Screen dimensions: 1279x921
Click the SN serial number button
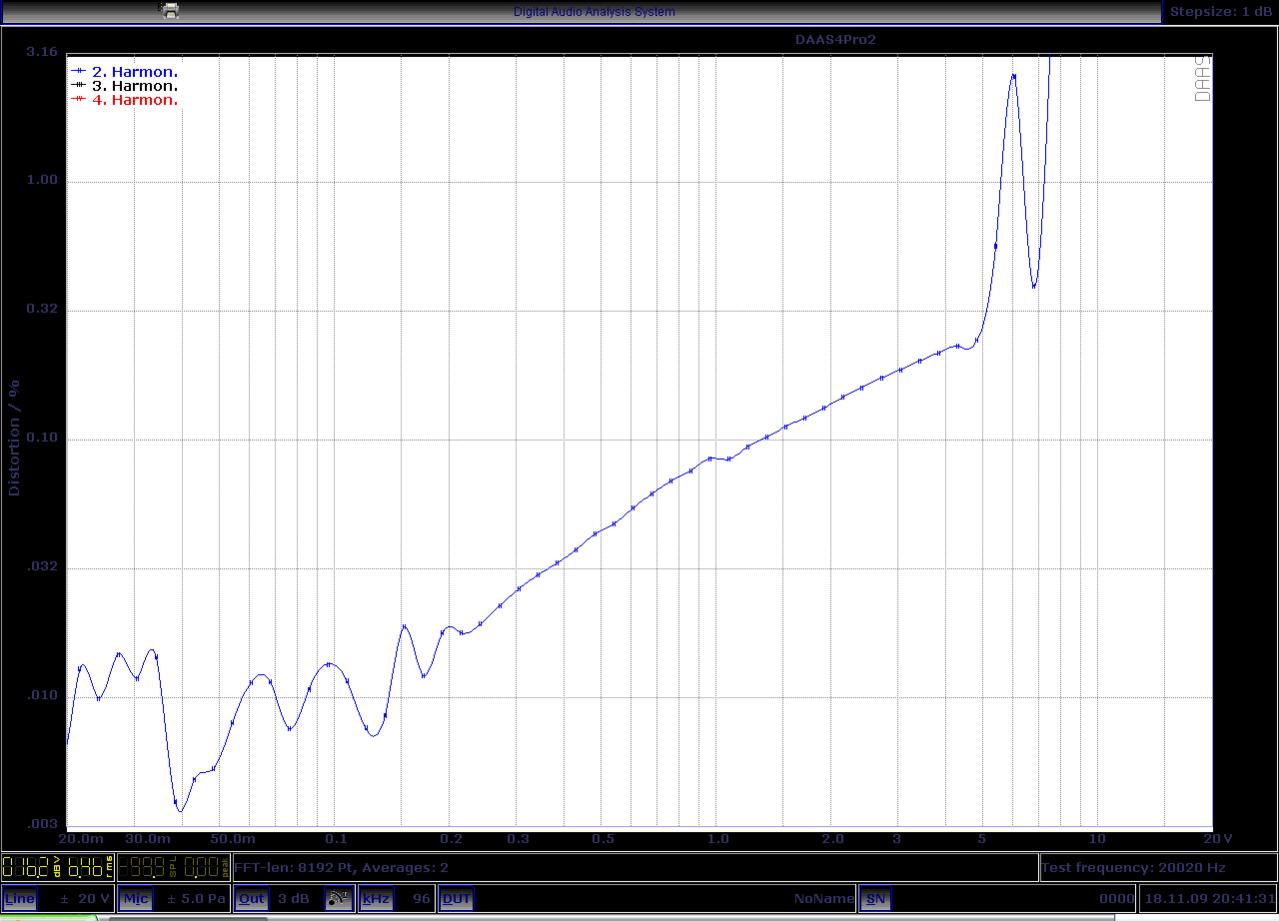(x=875, y=899)
